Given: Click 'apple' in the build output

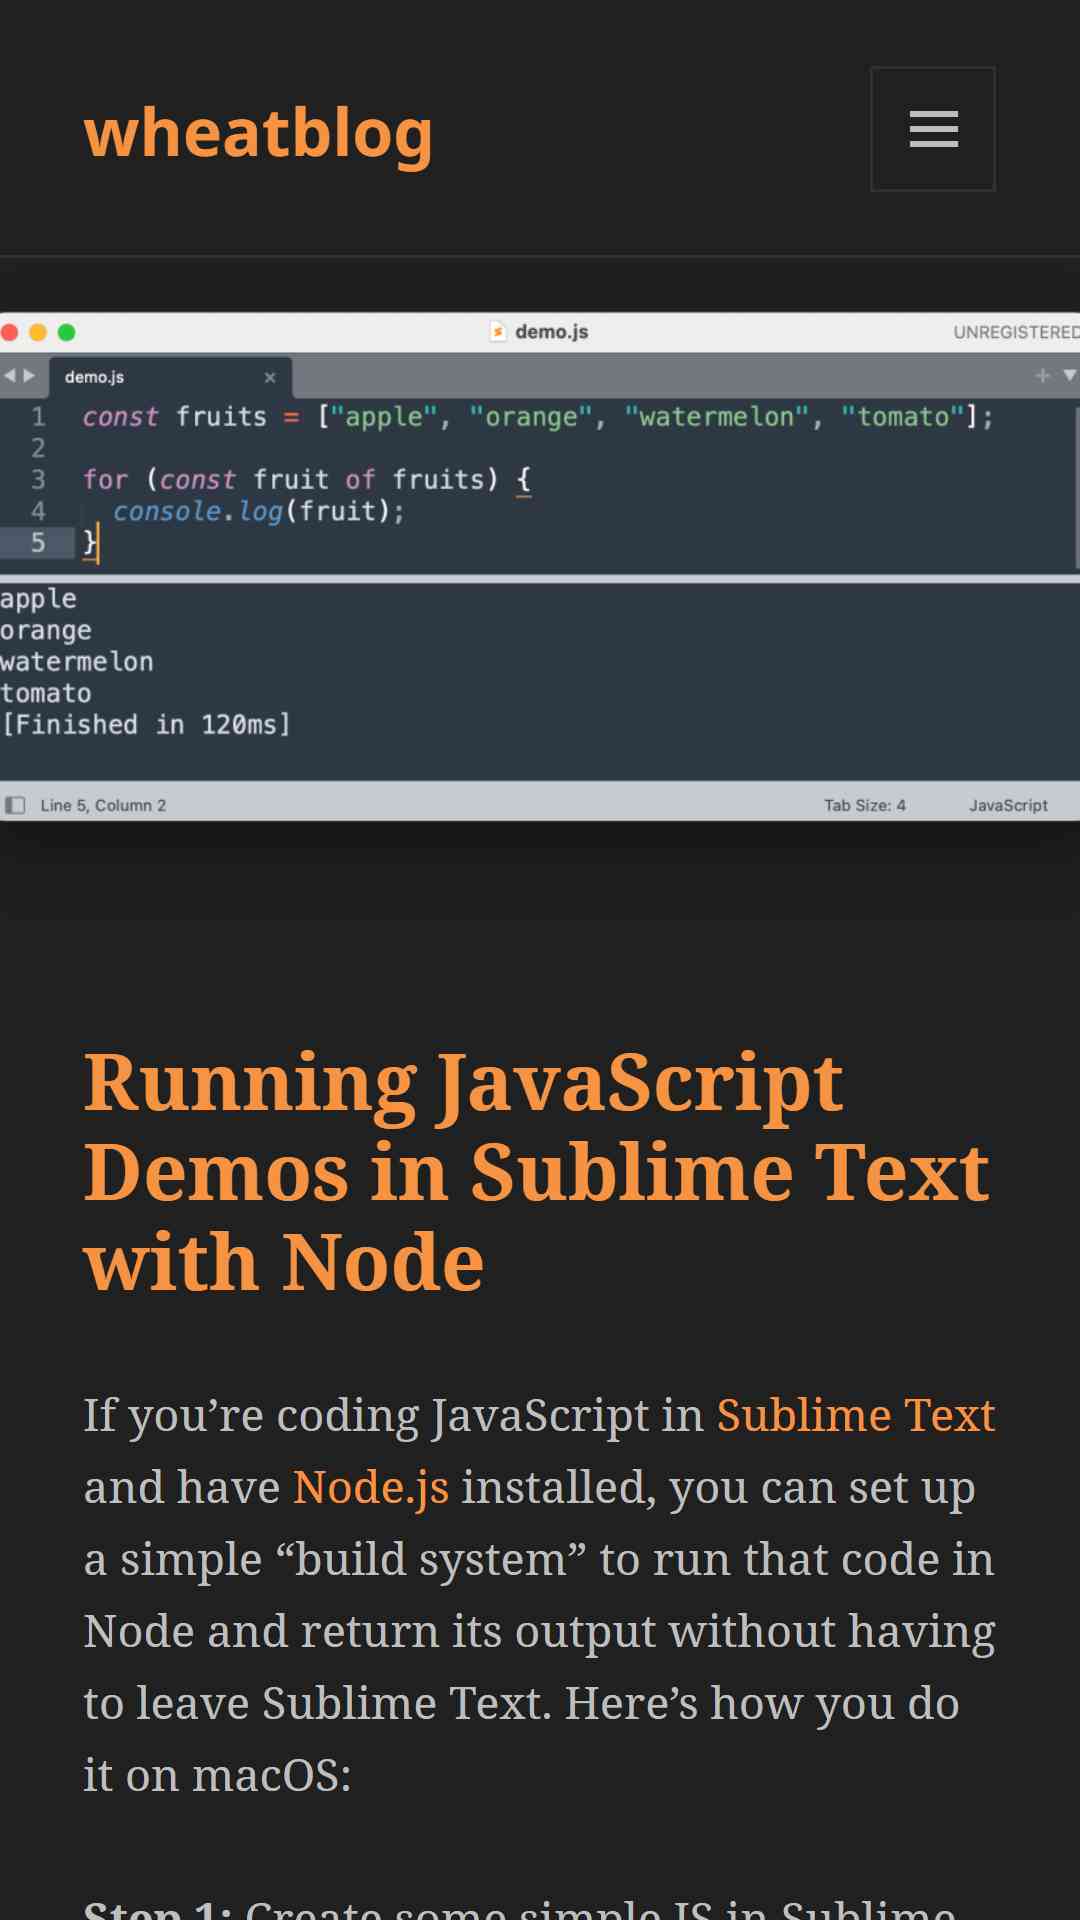Looking at the screenshot, I should 38,598.
